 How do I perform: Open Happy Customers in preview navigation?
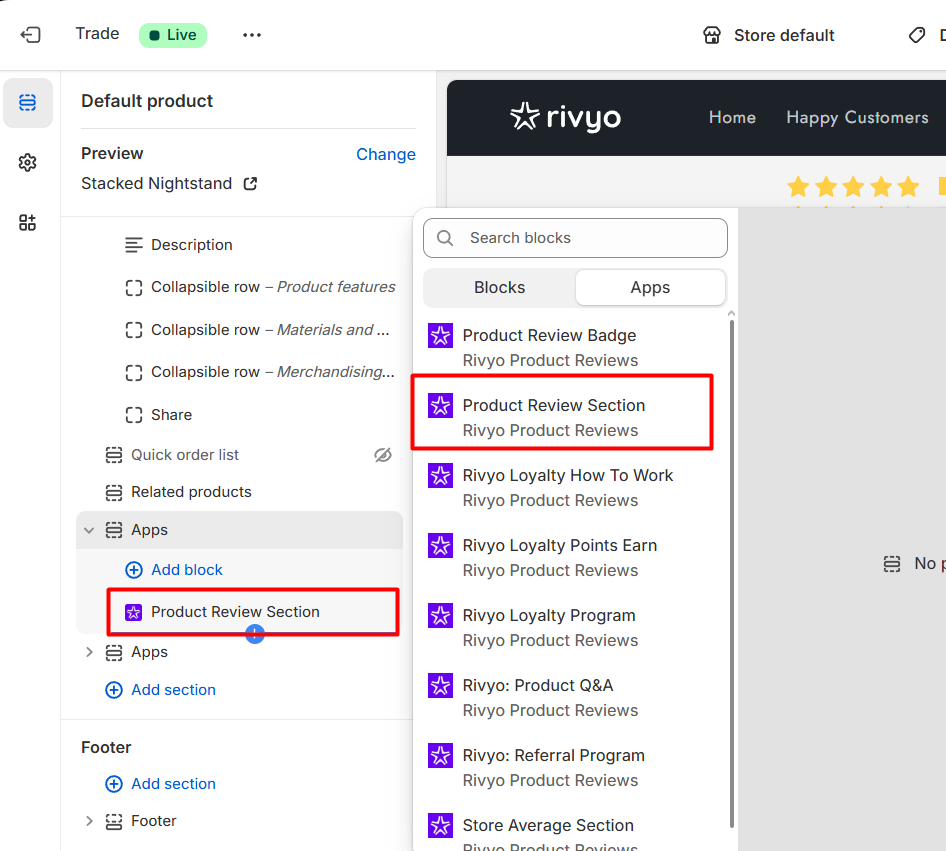pyautogui.click(x=857, y=117)
